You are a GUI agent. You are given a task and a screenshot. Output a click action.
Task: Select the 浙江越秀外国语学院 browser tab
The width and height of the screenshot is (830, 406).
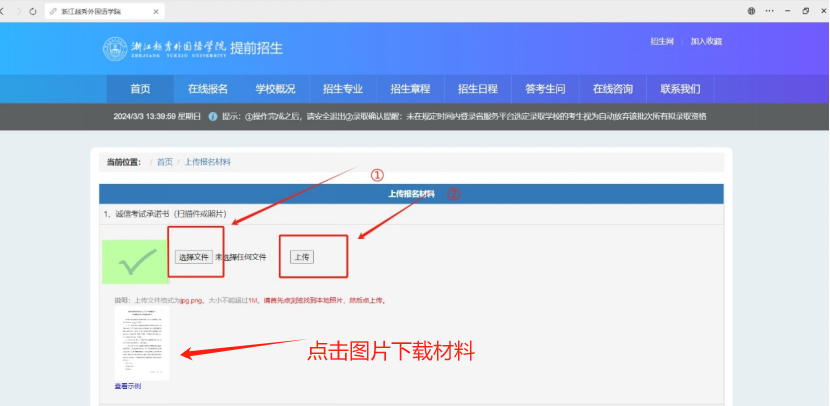click(104, 11)
